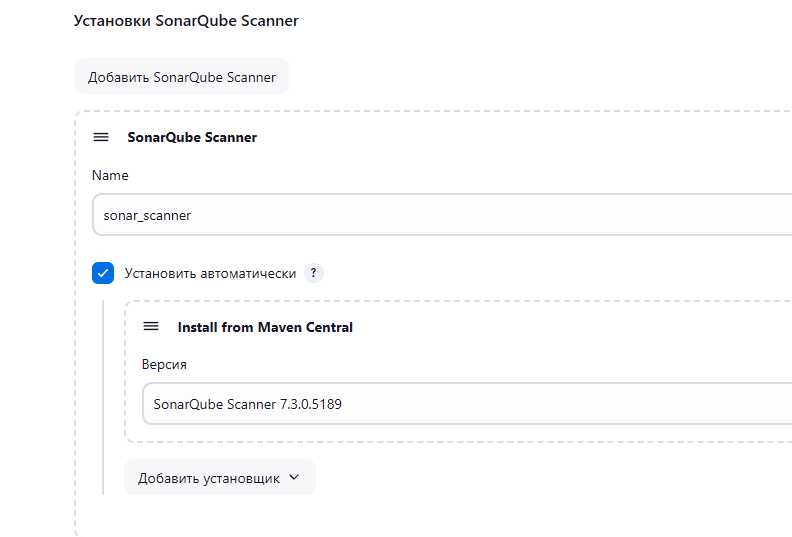Image resolution: width=792 pixels, height=537 pixels.
Task: Click the chevron arrow on Добавить установщик
Action: pos(294,477)
